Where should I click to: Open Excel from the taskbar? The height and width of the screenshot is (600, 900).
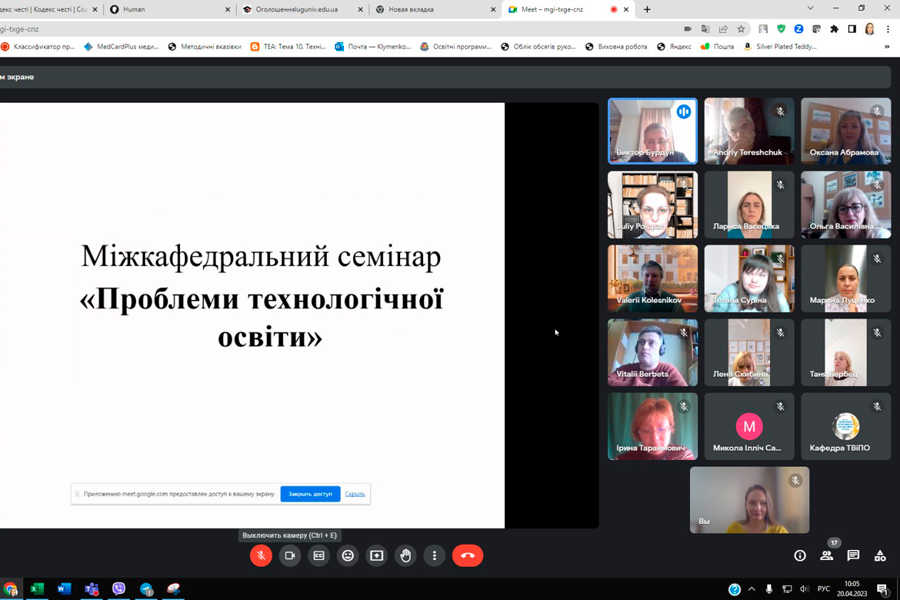(x=37, y=589)
